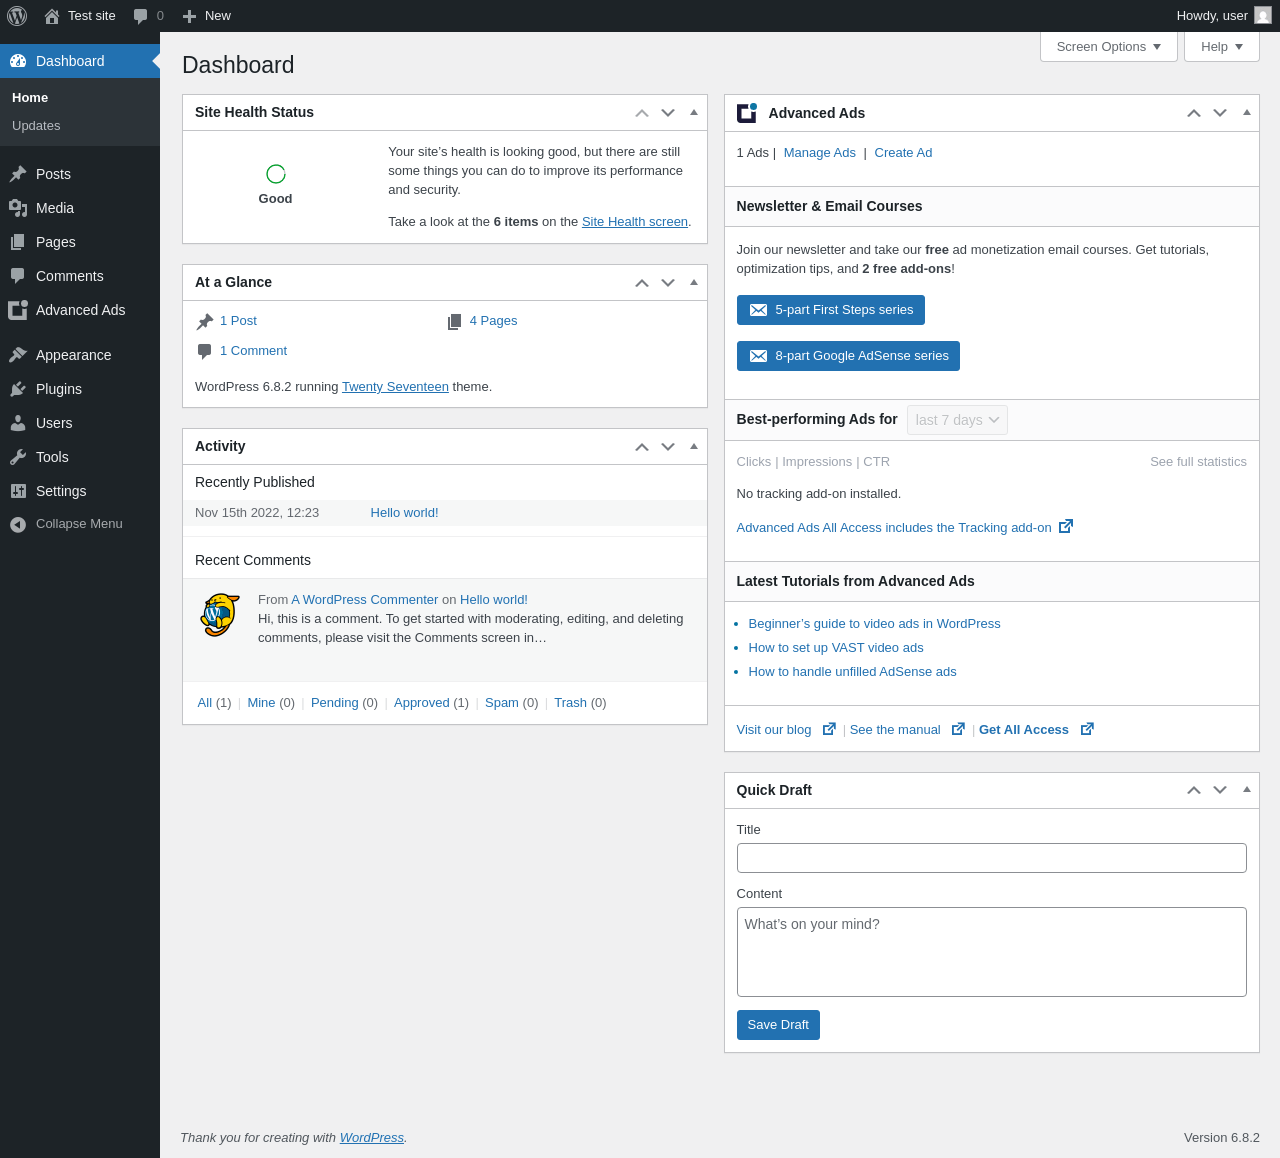This screenshot has height=1158, width=1280.
Task: Click the WordPress logo in admin bar
Action: click(17, 16)
